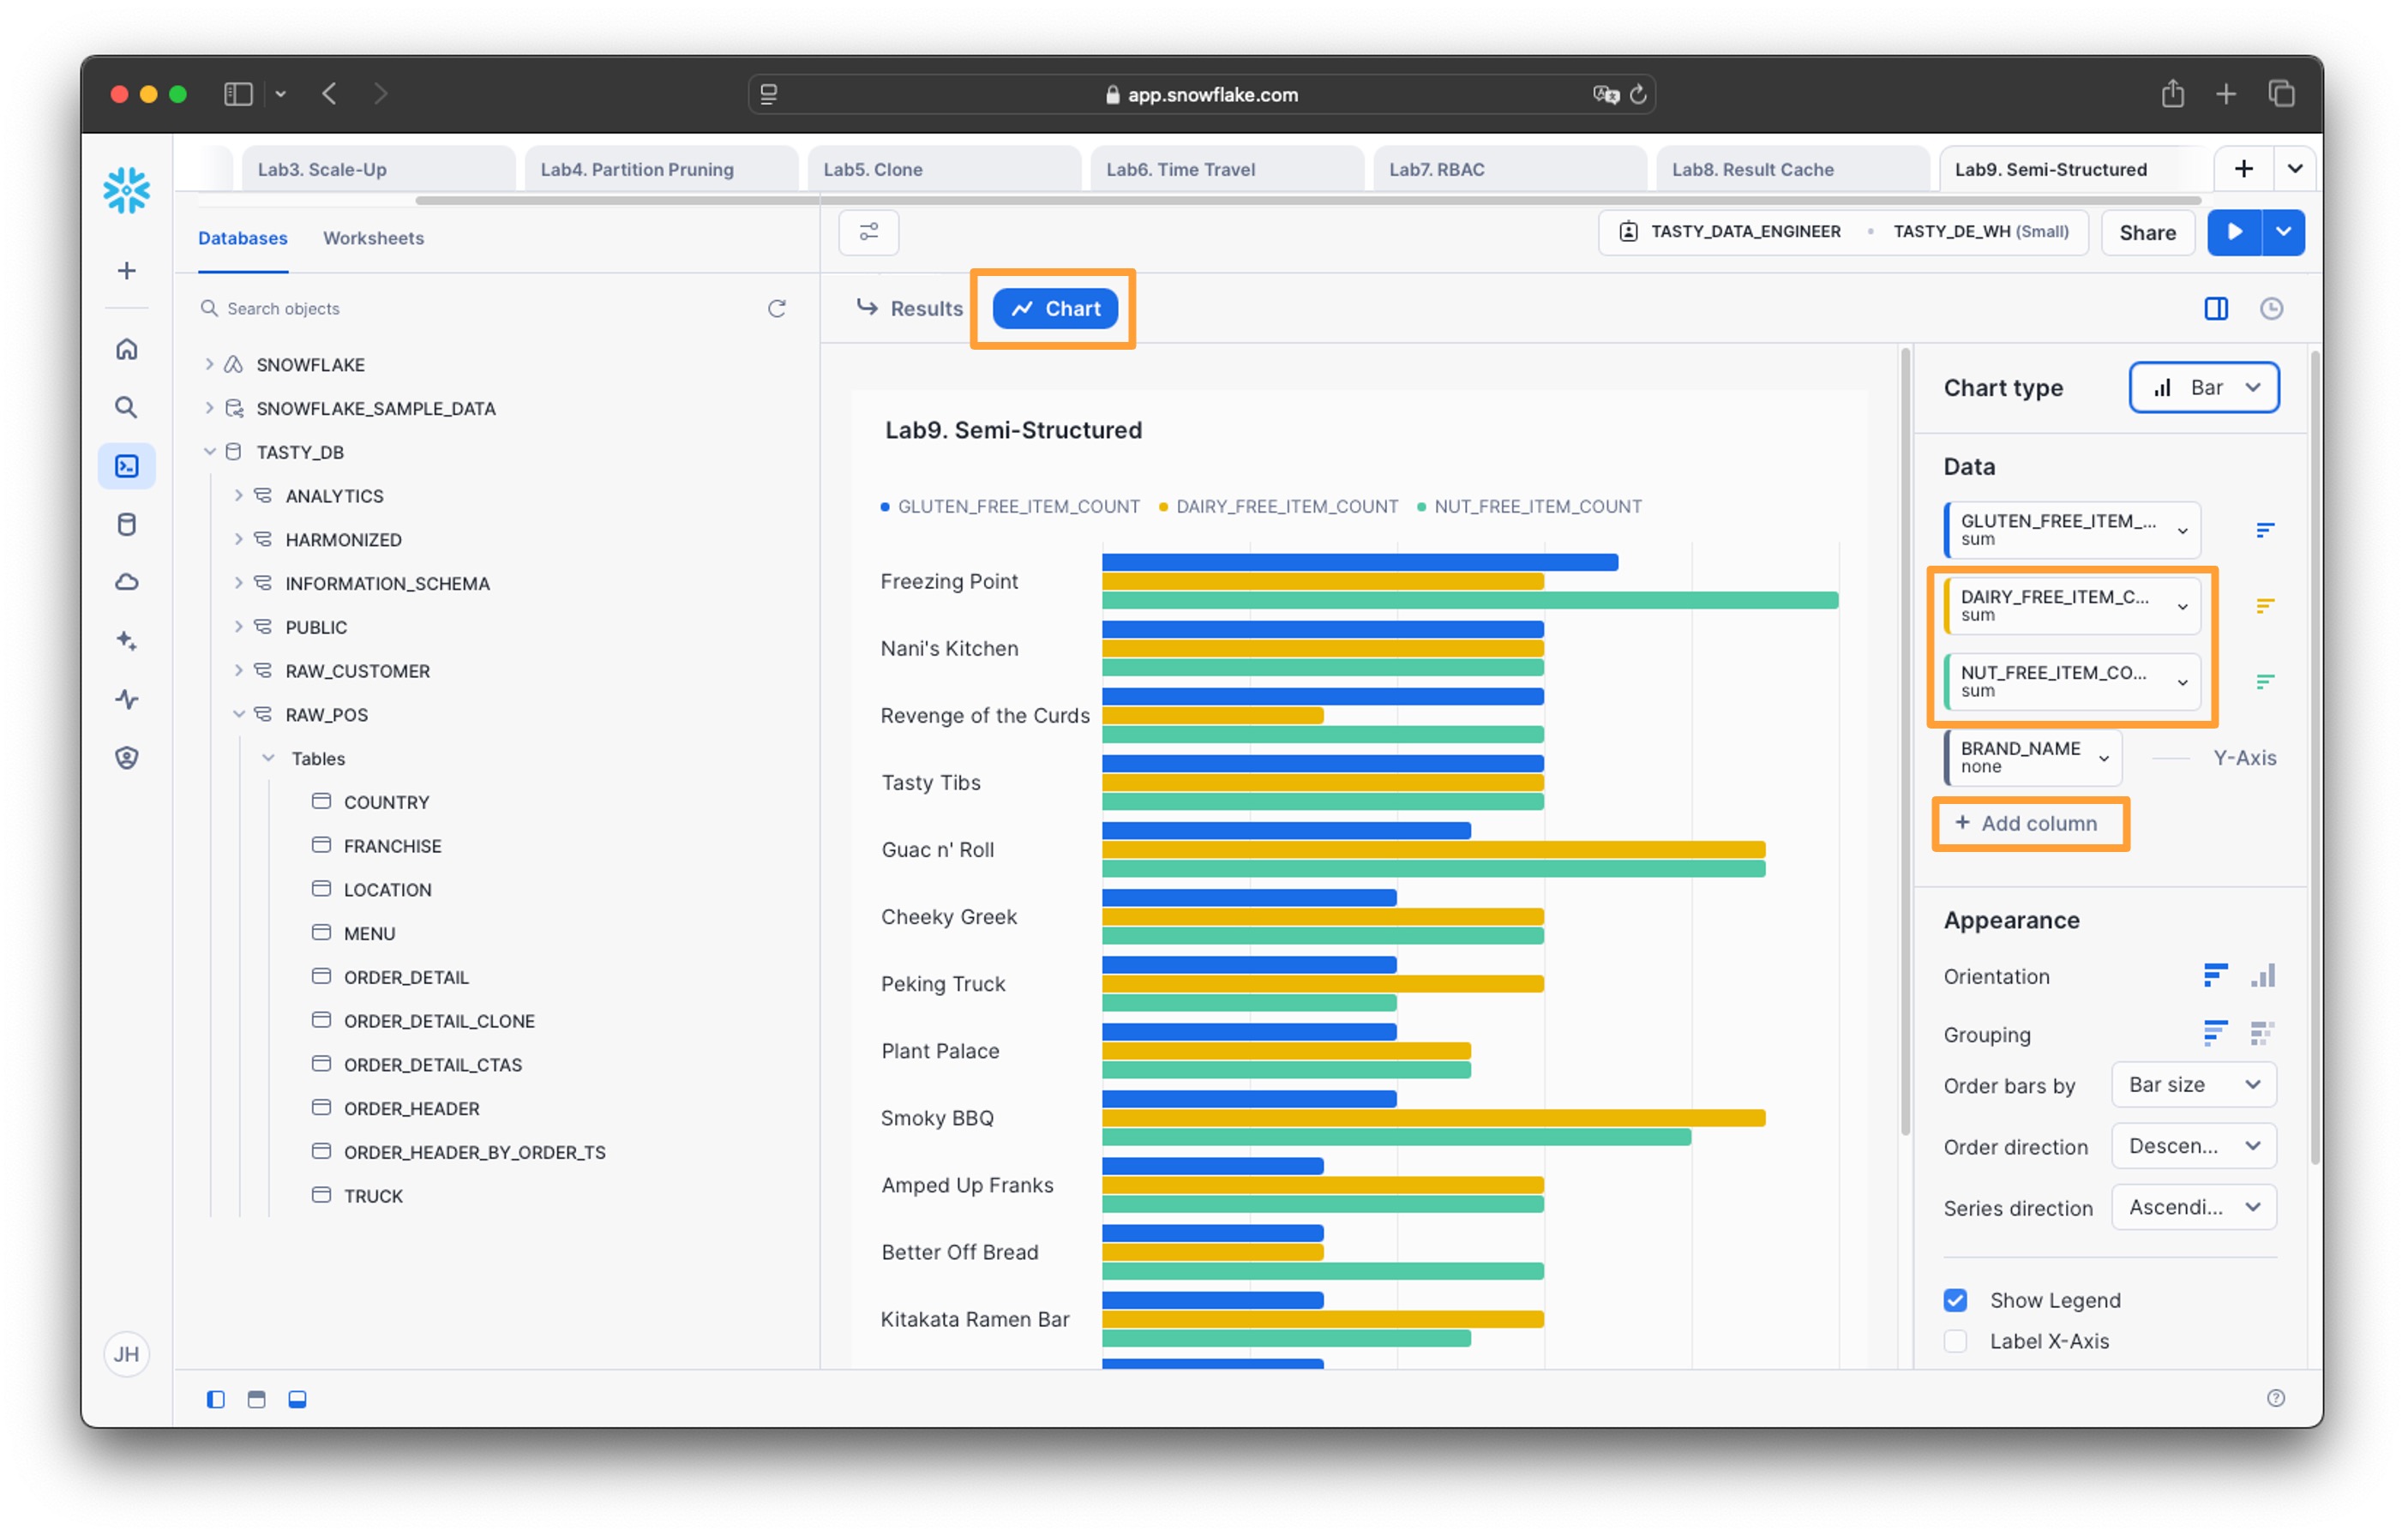Open the Data database icon in sidebar

coord(126,524)
